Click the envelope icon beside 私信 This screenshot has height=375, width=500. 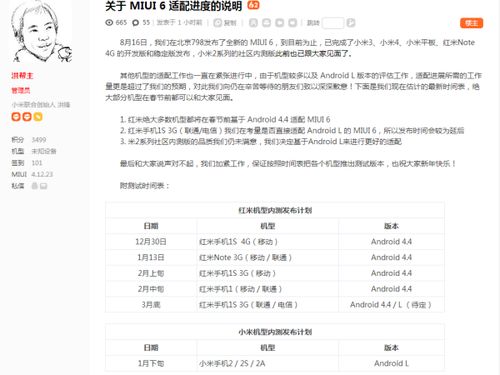[x=44, y=186]
